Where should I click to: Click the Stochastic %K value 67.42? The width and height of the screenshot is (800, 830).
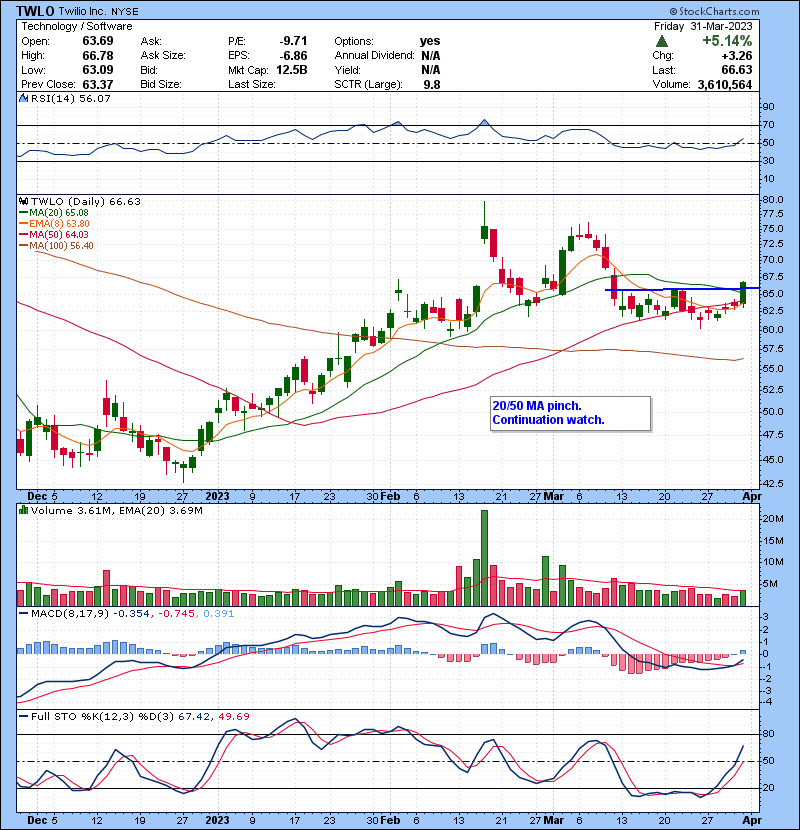pos(193,716)
